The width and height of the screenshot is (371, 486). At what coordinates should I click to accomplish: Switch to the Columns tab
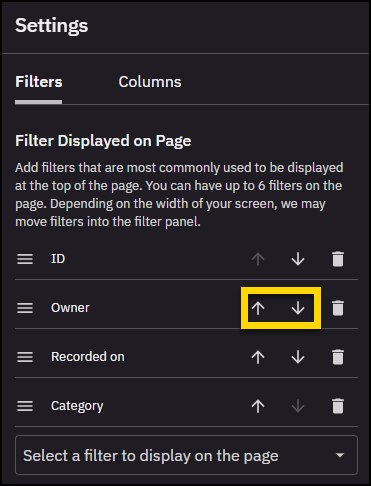coord(150,82)
